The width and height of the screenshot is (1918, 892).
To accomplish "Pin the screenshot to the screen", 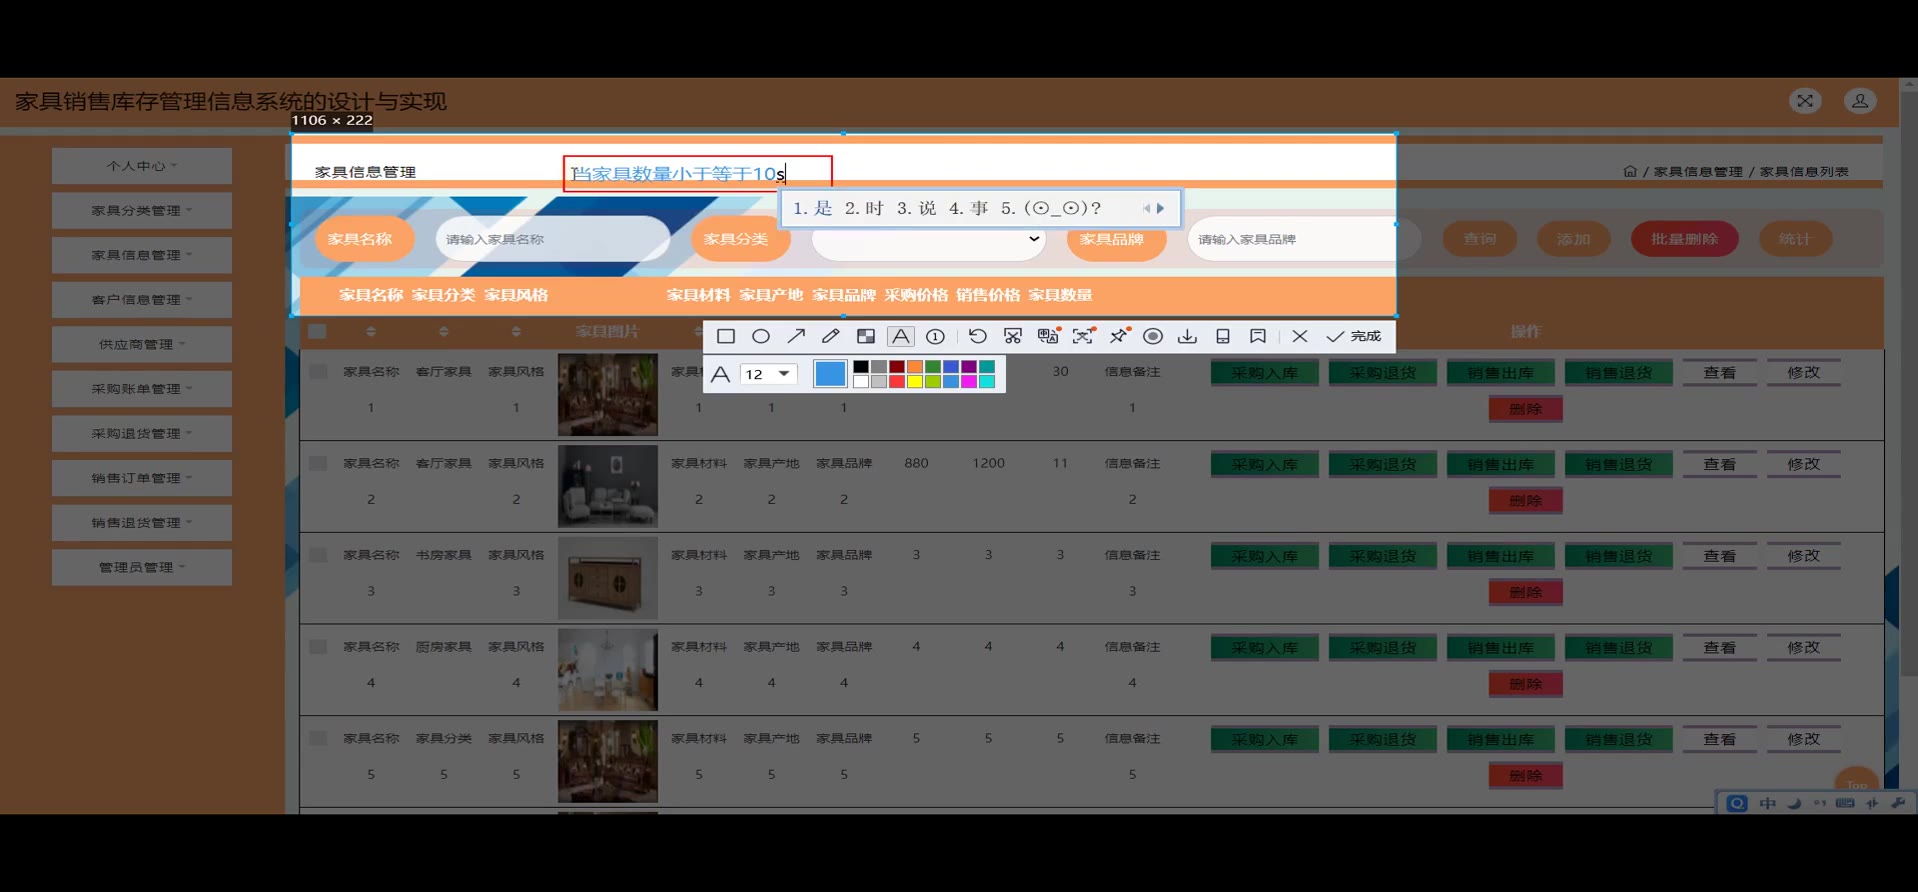I will pyautogui.click(x=1119, y=336).
